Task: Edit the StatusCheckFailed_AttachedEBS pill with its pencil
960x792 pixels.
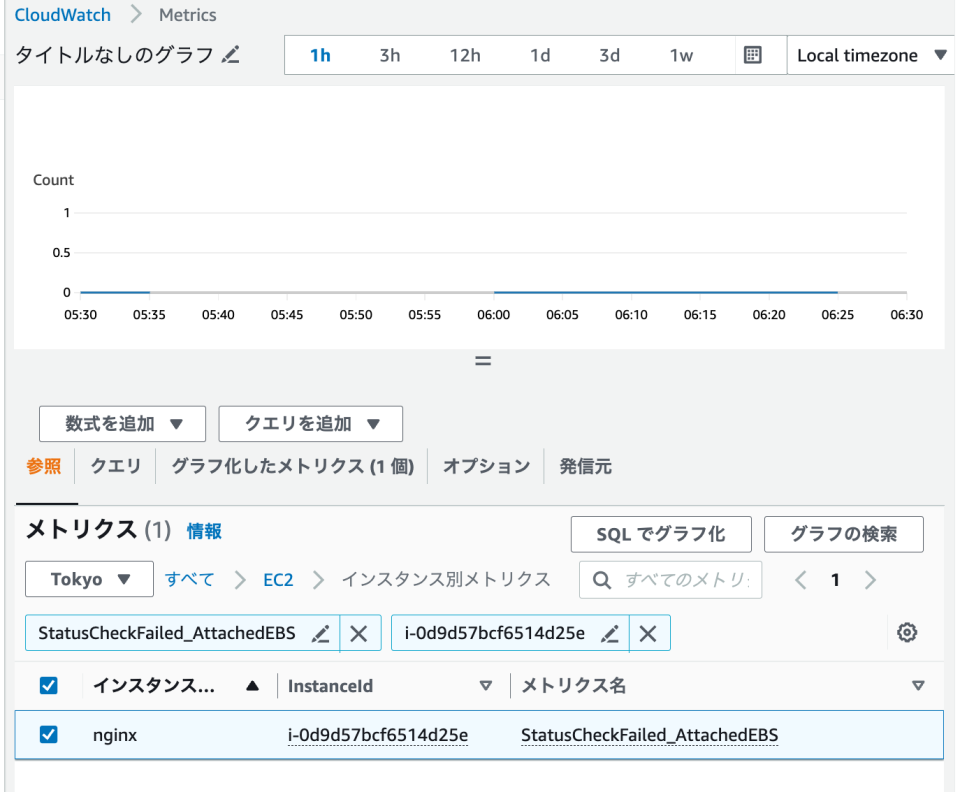Action: 321,632
